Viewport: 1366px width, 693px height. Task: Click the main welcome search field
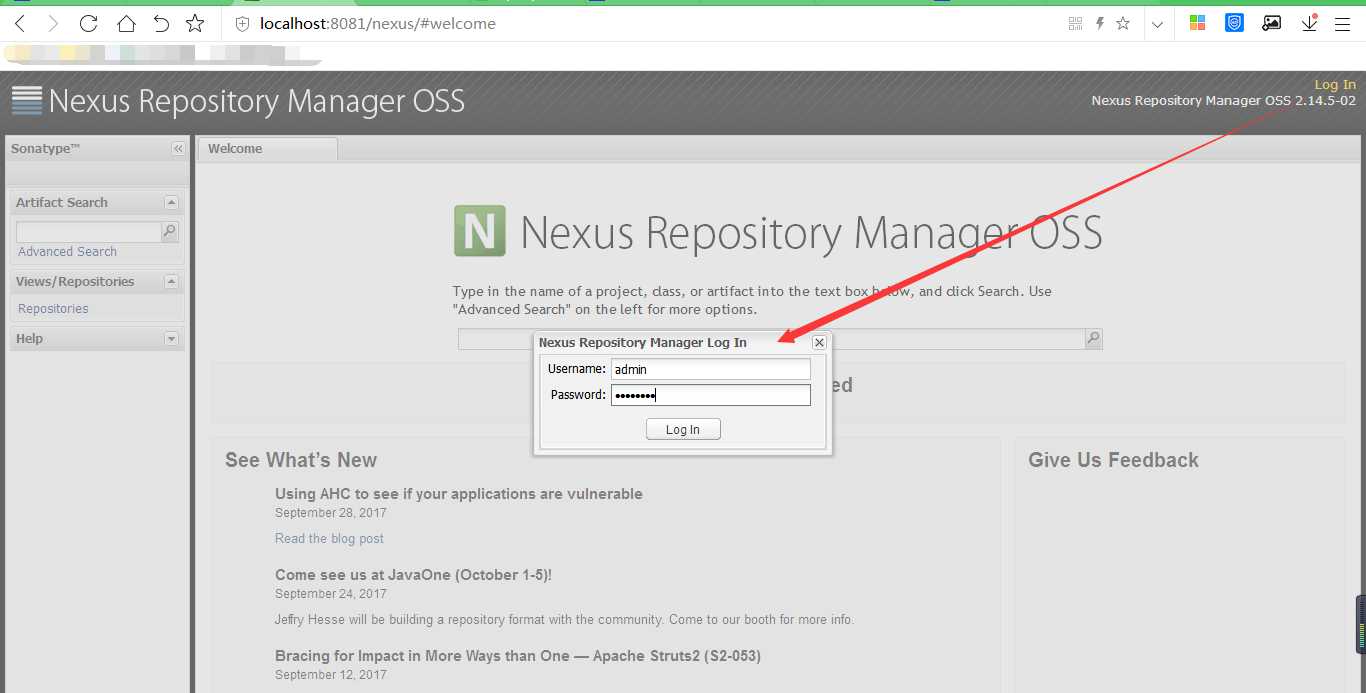[x=771, y=339]
